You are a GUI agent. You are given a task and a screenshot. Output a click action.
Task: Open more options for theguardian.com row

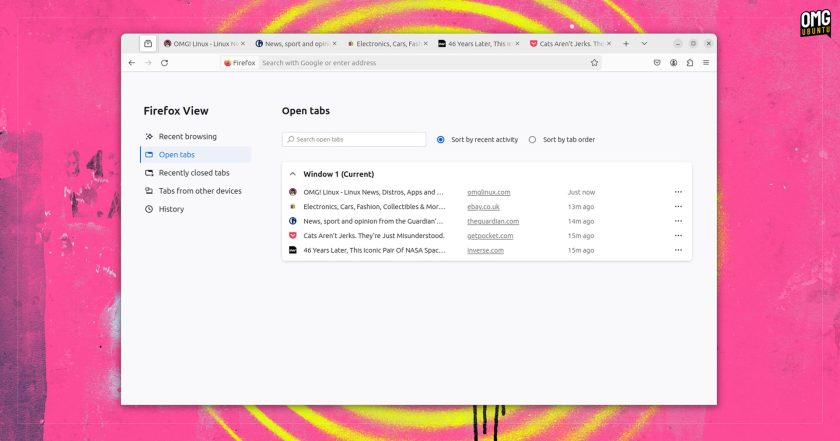[678, 221]
